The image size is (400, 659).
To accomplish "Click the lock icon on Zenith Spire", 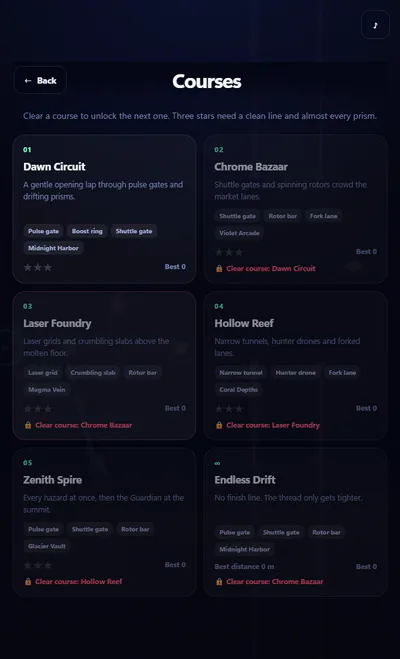I will click(28, 582).
